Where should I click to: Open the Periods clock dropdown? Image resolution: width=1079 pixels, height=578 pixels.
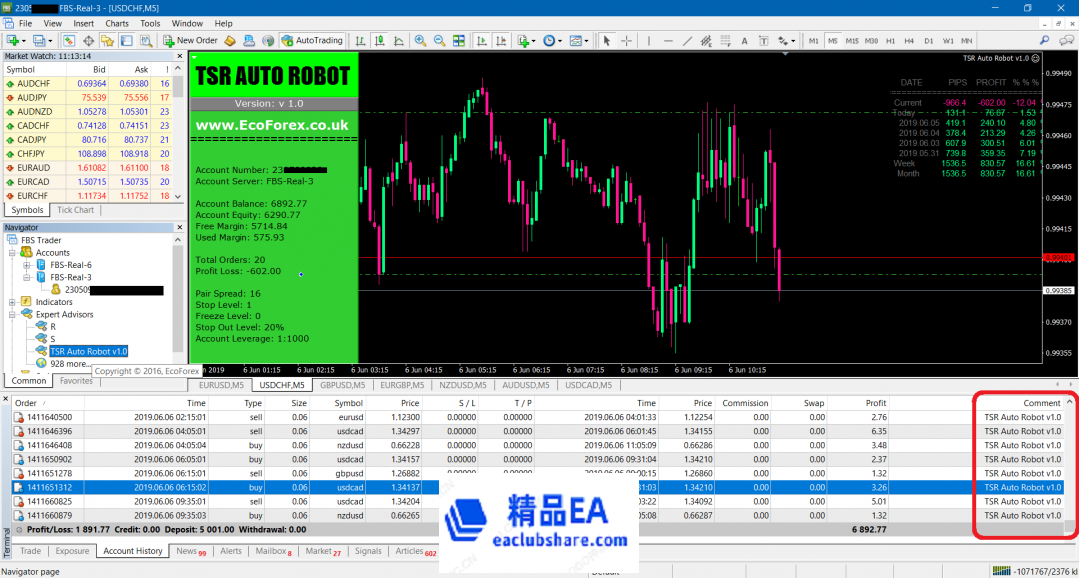(553, 41)
